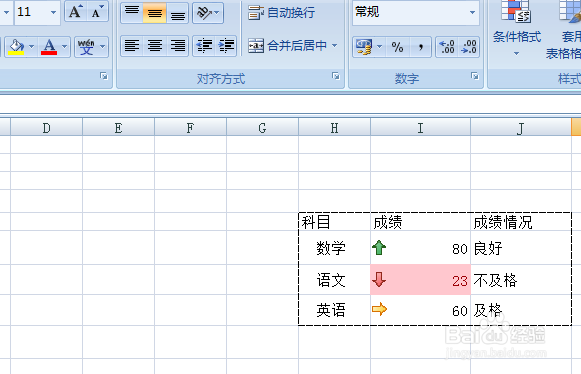Expand the 合并后居中 dropdown arrow

click(x=335, y=46)
